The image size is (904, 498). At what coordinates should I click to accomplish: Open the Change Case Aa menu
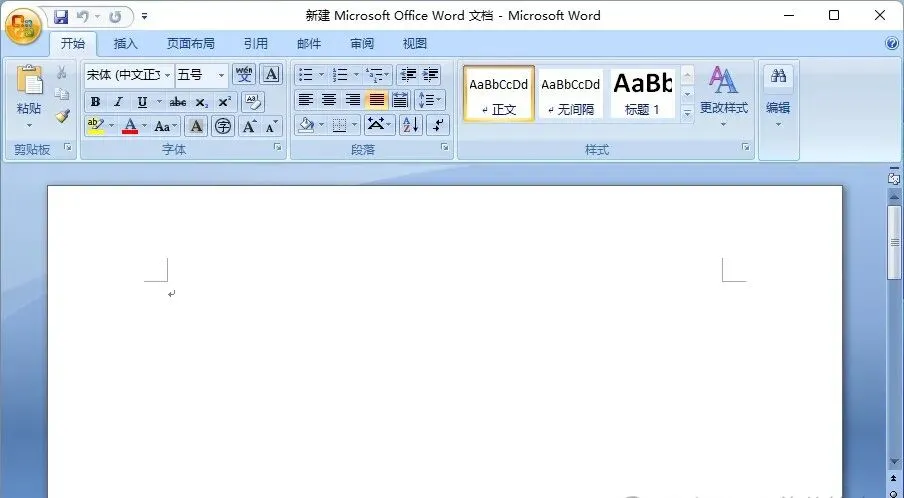[x=165, y=126]
